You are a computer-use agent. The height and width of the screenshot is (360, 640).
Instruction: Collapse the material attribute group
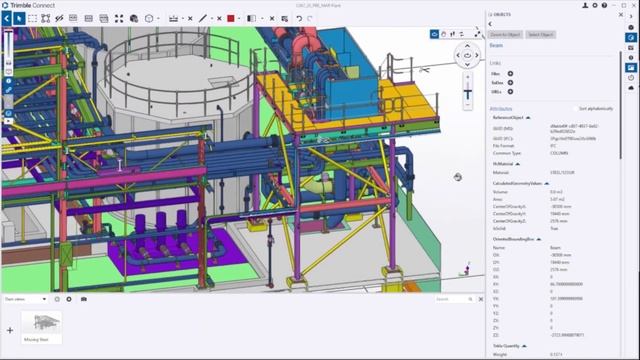point(518,164)
